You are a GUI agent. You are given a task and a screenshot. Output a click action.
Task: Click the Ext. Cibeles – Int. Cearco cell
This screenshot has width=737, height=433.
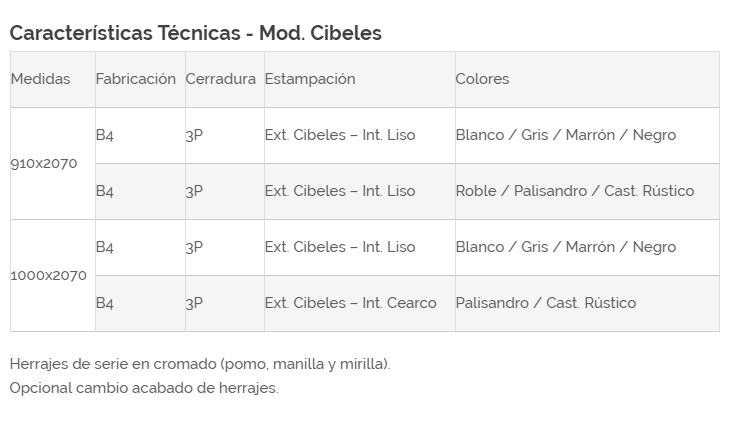click(x=350, y=303)
